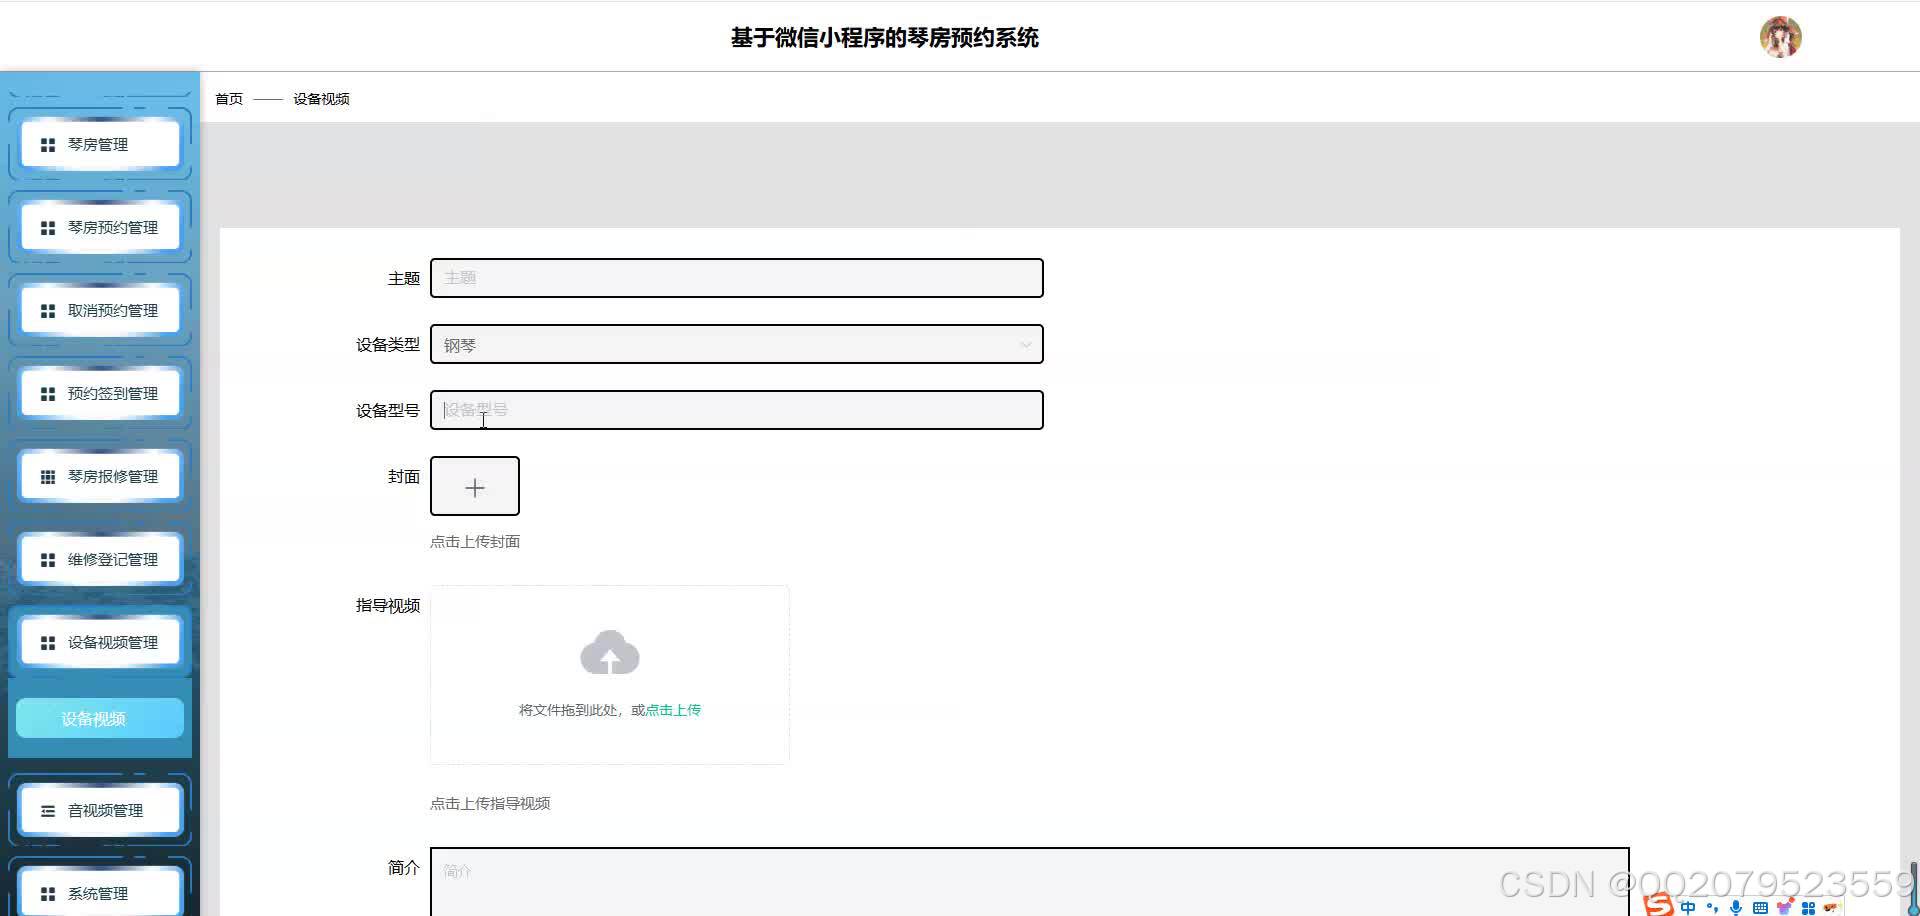Select the 琴房管理 grid icon in sidebar
This screenshot has width=1920, height=916.
[x=47, y=144]
